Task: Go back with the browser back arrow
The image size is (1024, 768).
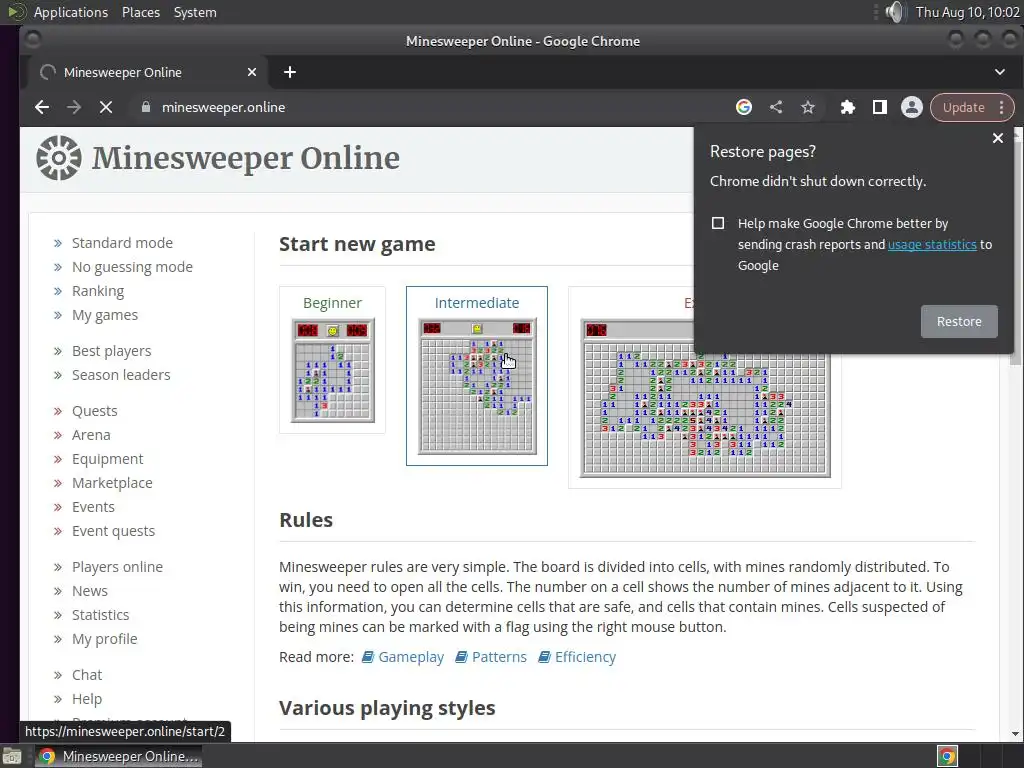Action: (42, 107)
